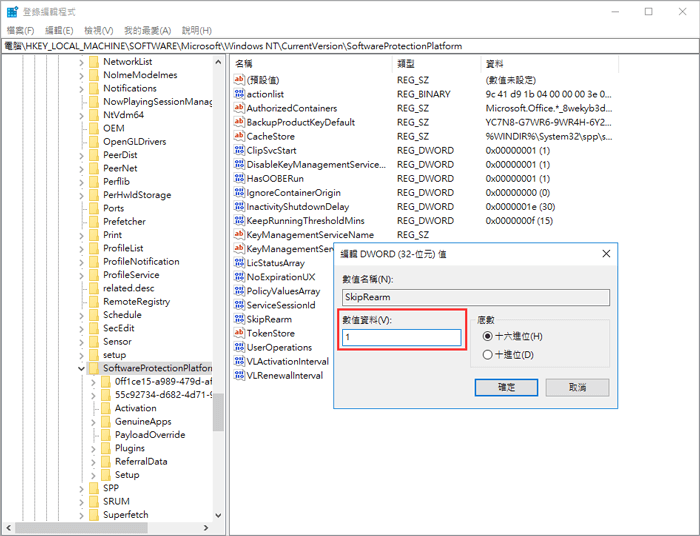Click the tree pane horizontal scrollbar thumb
700x536 pixels.
tap(81, 528)
